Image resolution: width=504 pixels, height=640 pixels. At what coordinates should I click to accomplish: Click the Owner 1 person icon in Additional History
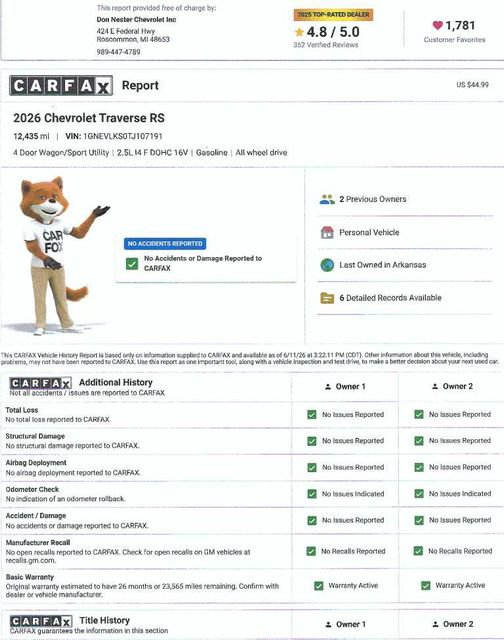coord(328,387)
